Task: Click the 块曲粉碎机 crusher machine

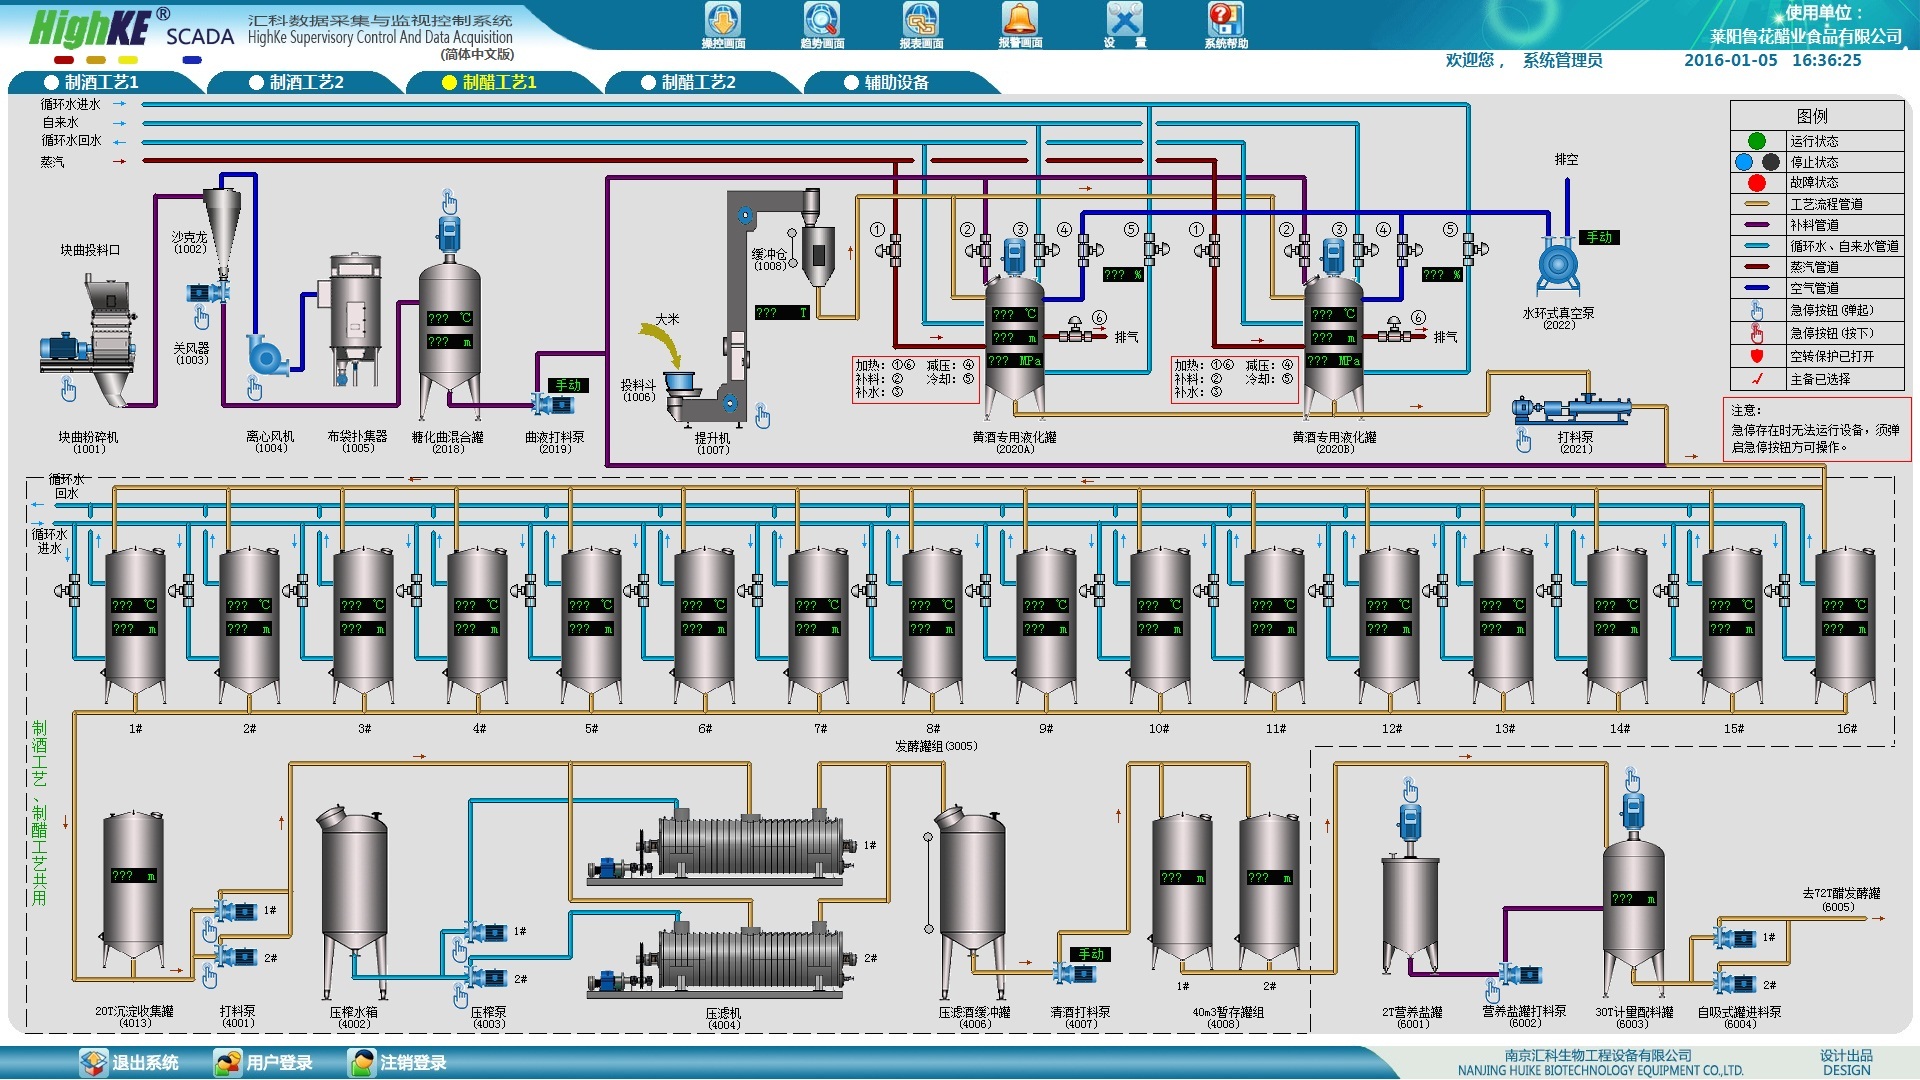Action: pos(88,340)
